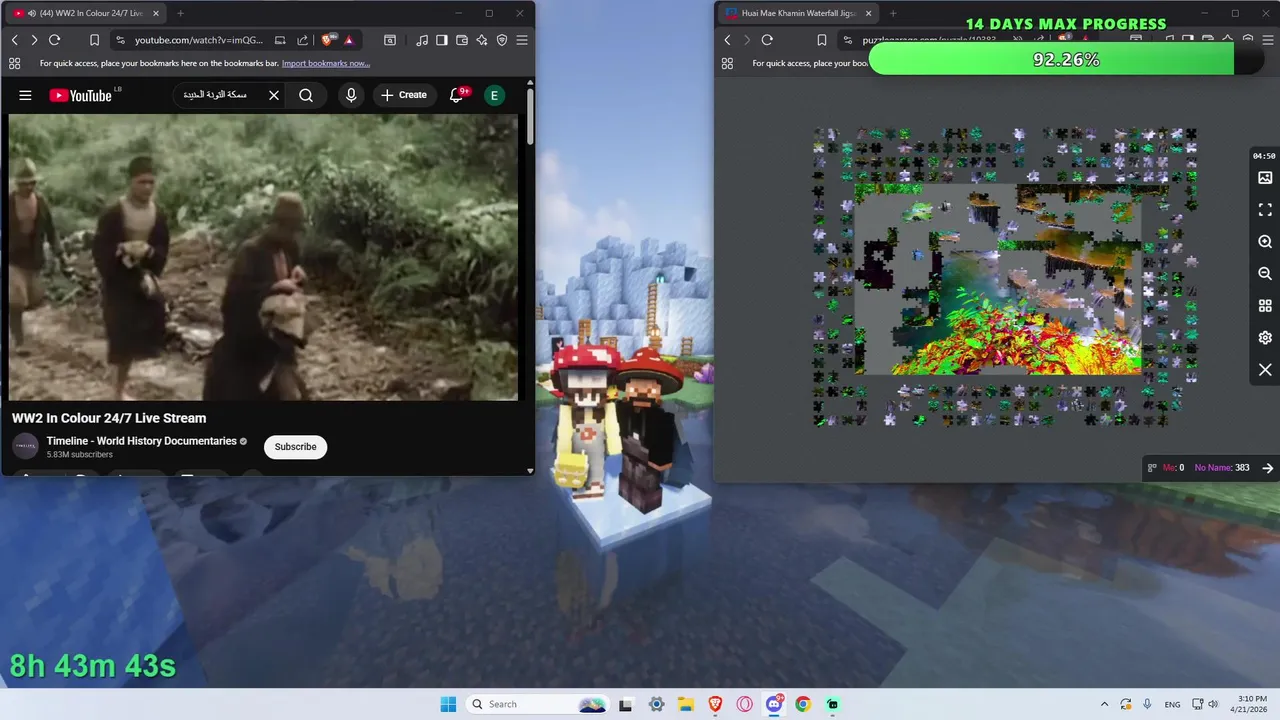
Task: Toggle the Brave sidebar panel
Action: [x=442, y=40]
